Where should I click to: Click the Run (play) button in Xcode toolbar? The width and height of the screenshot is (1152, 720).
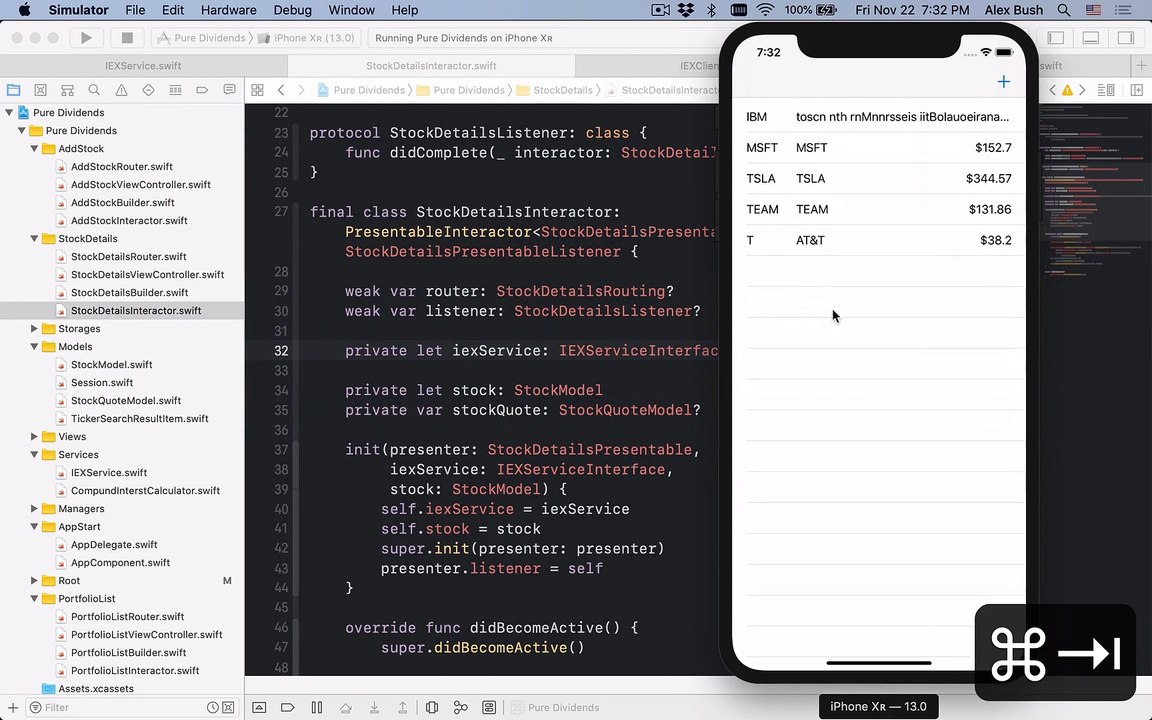86,37
